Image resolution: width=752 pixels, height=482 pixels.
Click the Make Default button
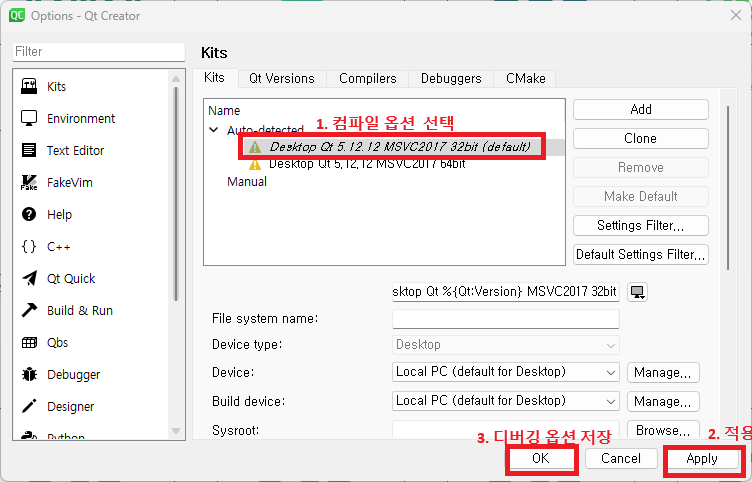(x=641, y=196)
